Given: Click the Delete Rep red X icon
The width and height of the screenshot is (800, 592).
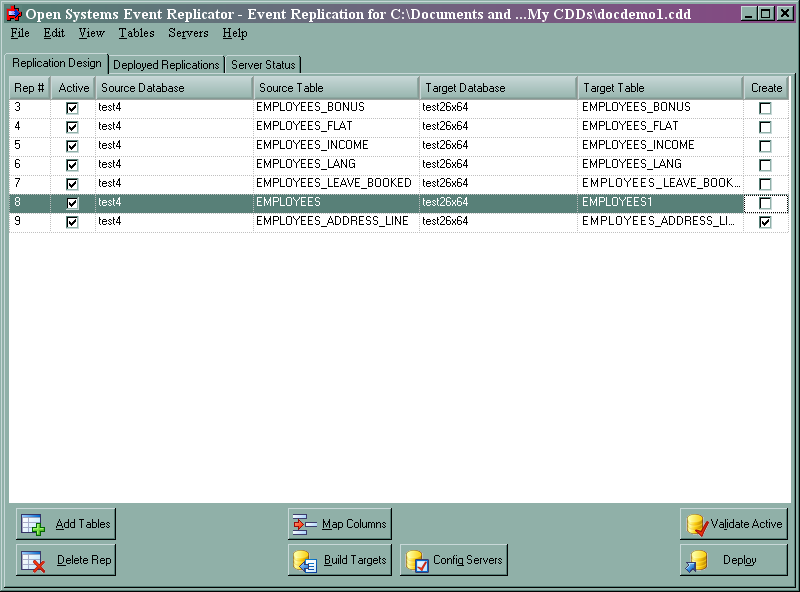Looking at the screenshot, I should [30, 560].
